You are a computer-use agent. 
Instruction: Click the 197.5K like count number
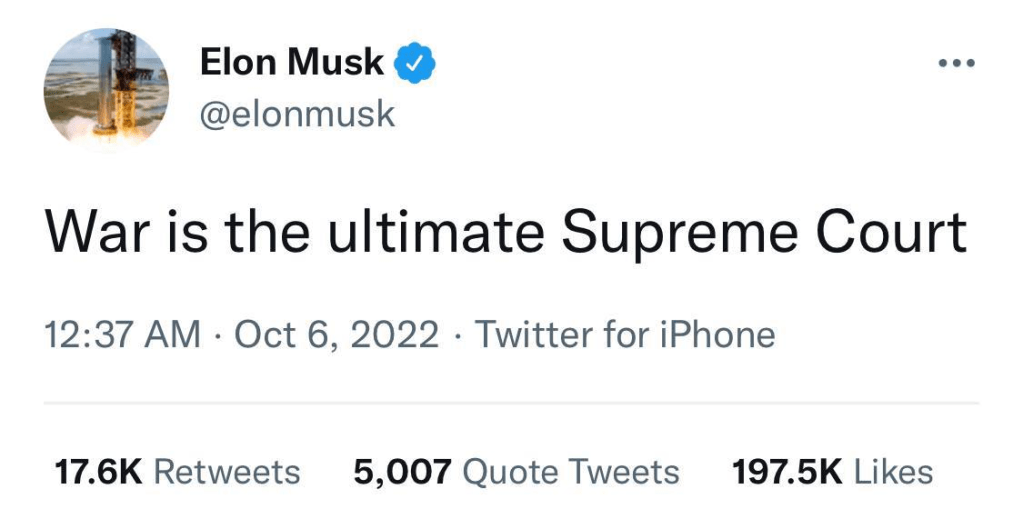coord(788,472)
